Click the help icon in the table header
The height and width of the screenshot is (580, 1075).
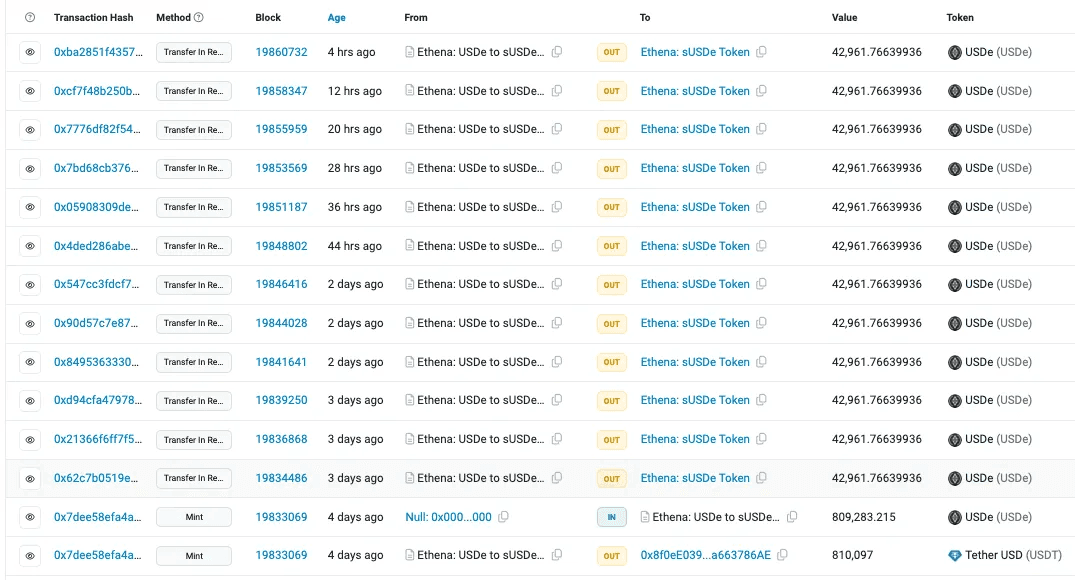coord(30,18)
